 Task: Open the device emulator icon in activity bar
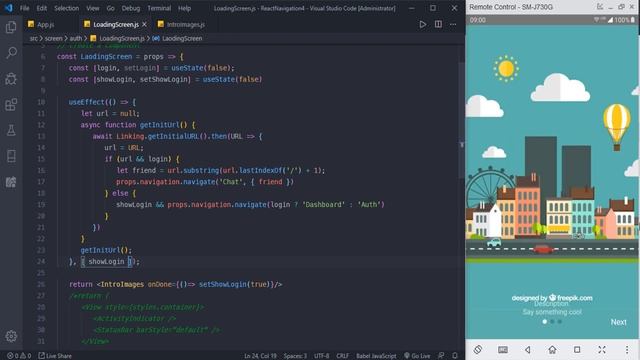pos(11,156)
